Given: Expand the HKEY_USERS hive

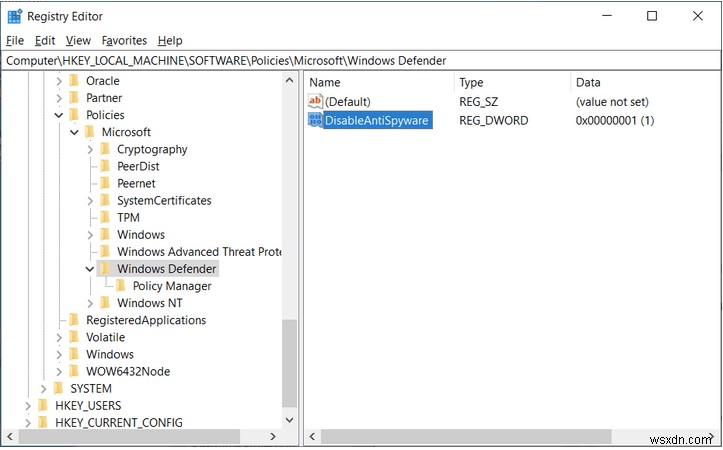Looking at the screenshot, I should [x=28, y=405].
